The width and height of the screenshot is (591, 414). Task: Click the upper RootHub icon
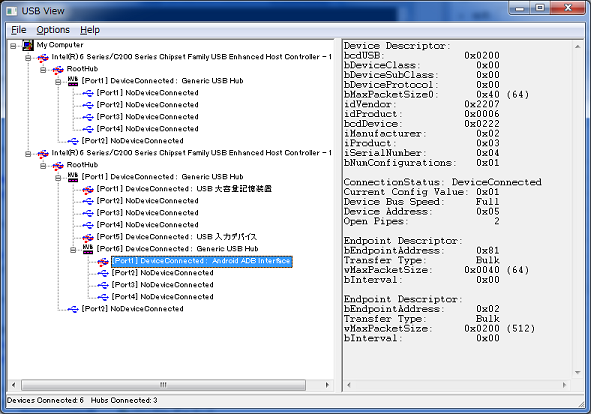58,70
